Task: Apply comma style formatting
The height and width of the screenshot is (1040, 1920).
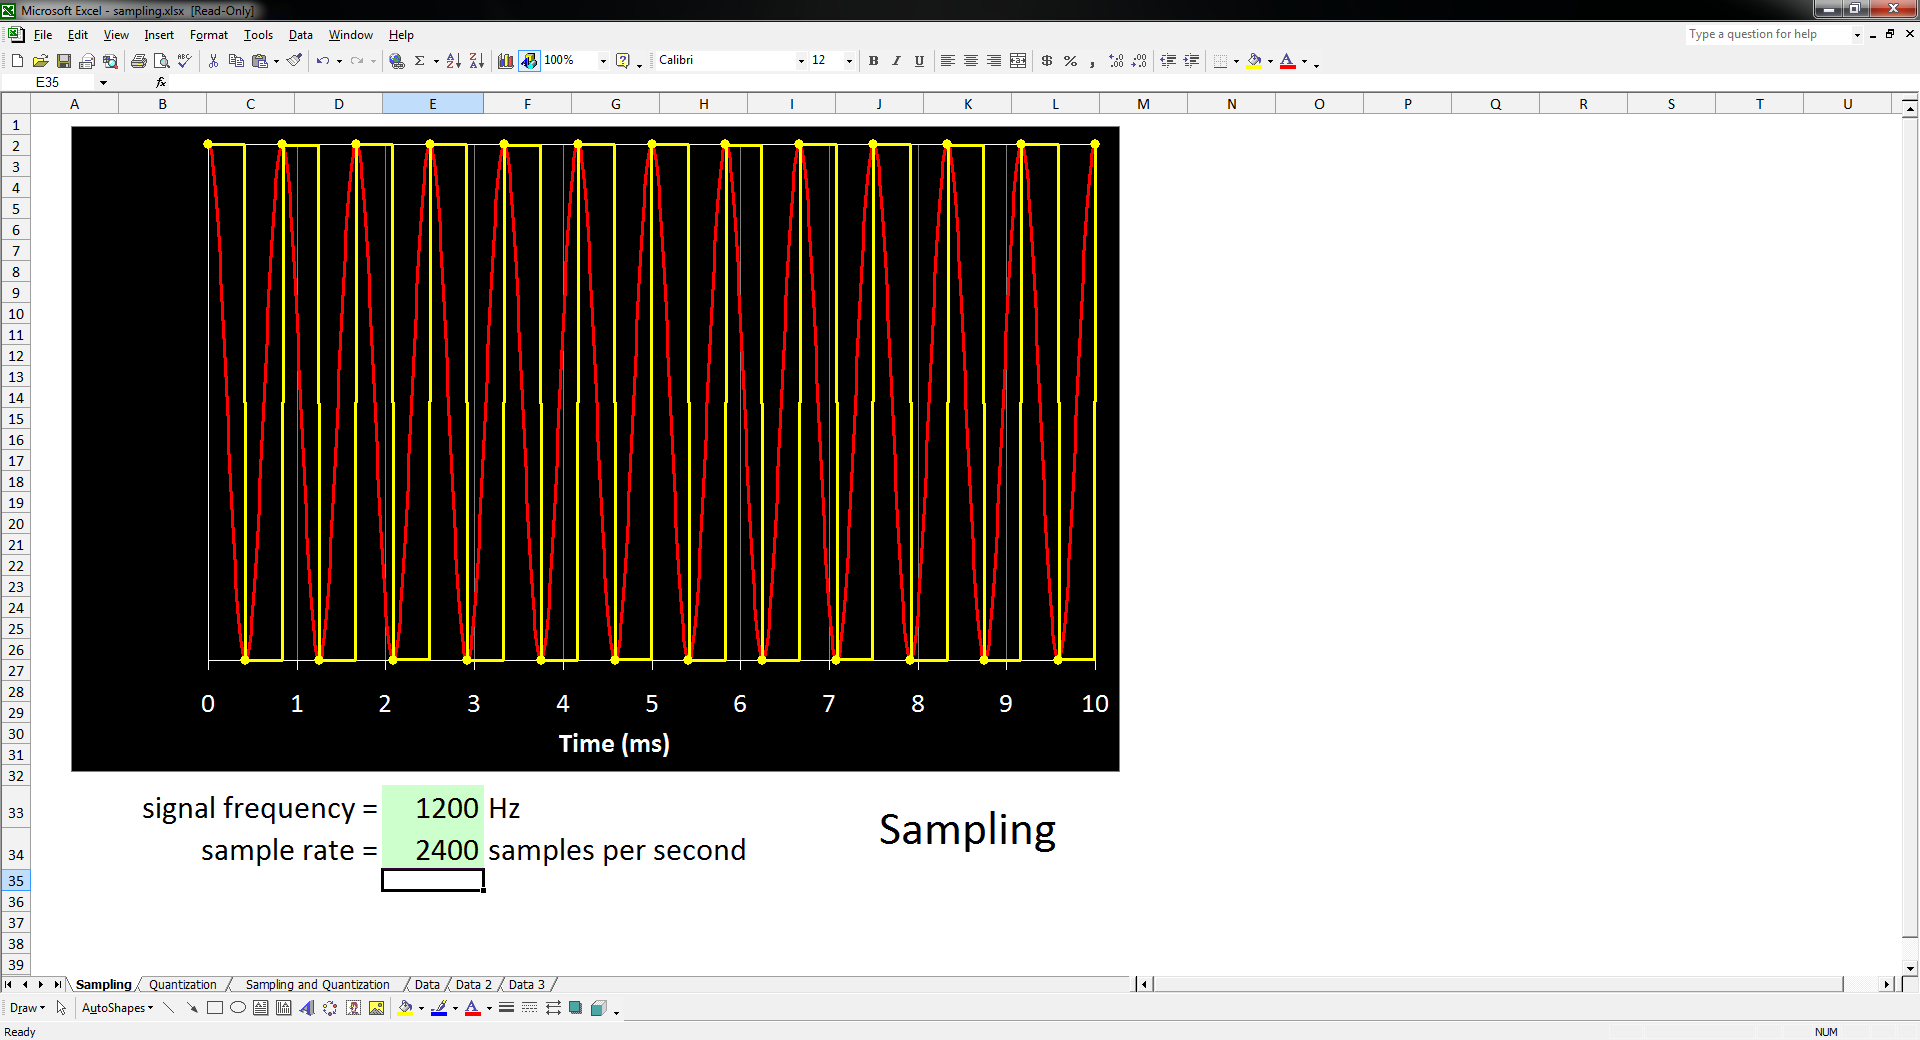Action: 1093,61
